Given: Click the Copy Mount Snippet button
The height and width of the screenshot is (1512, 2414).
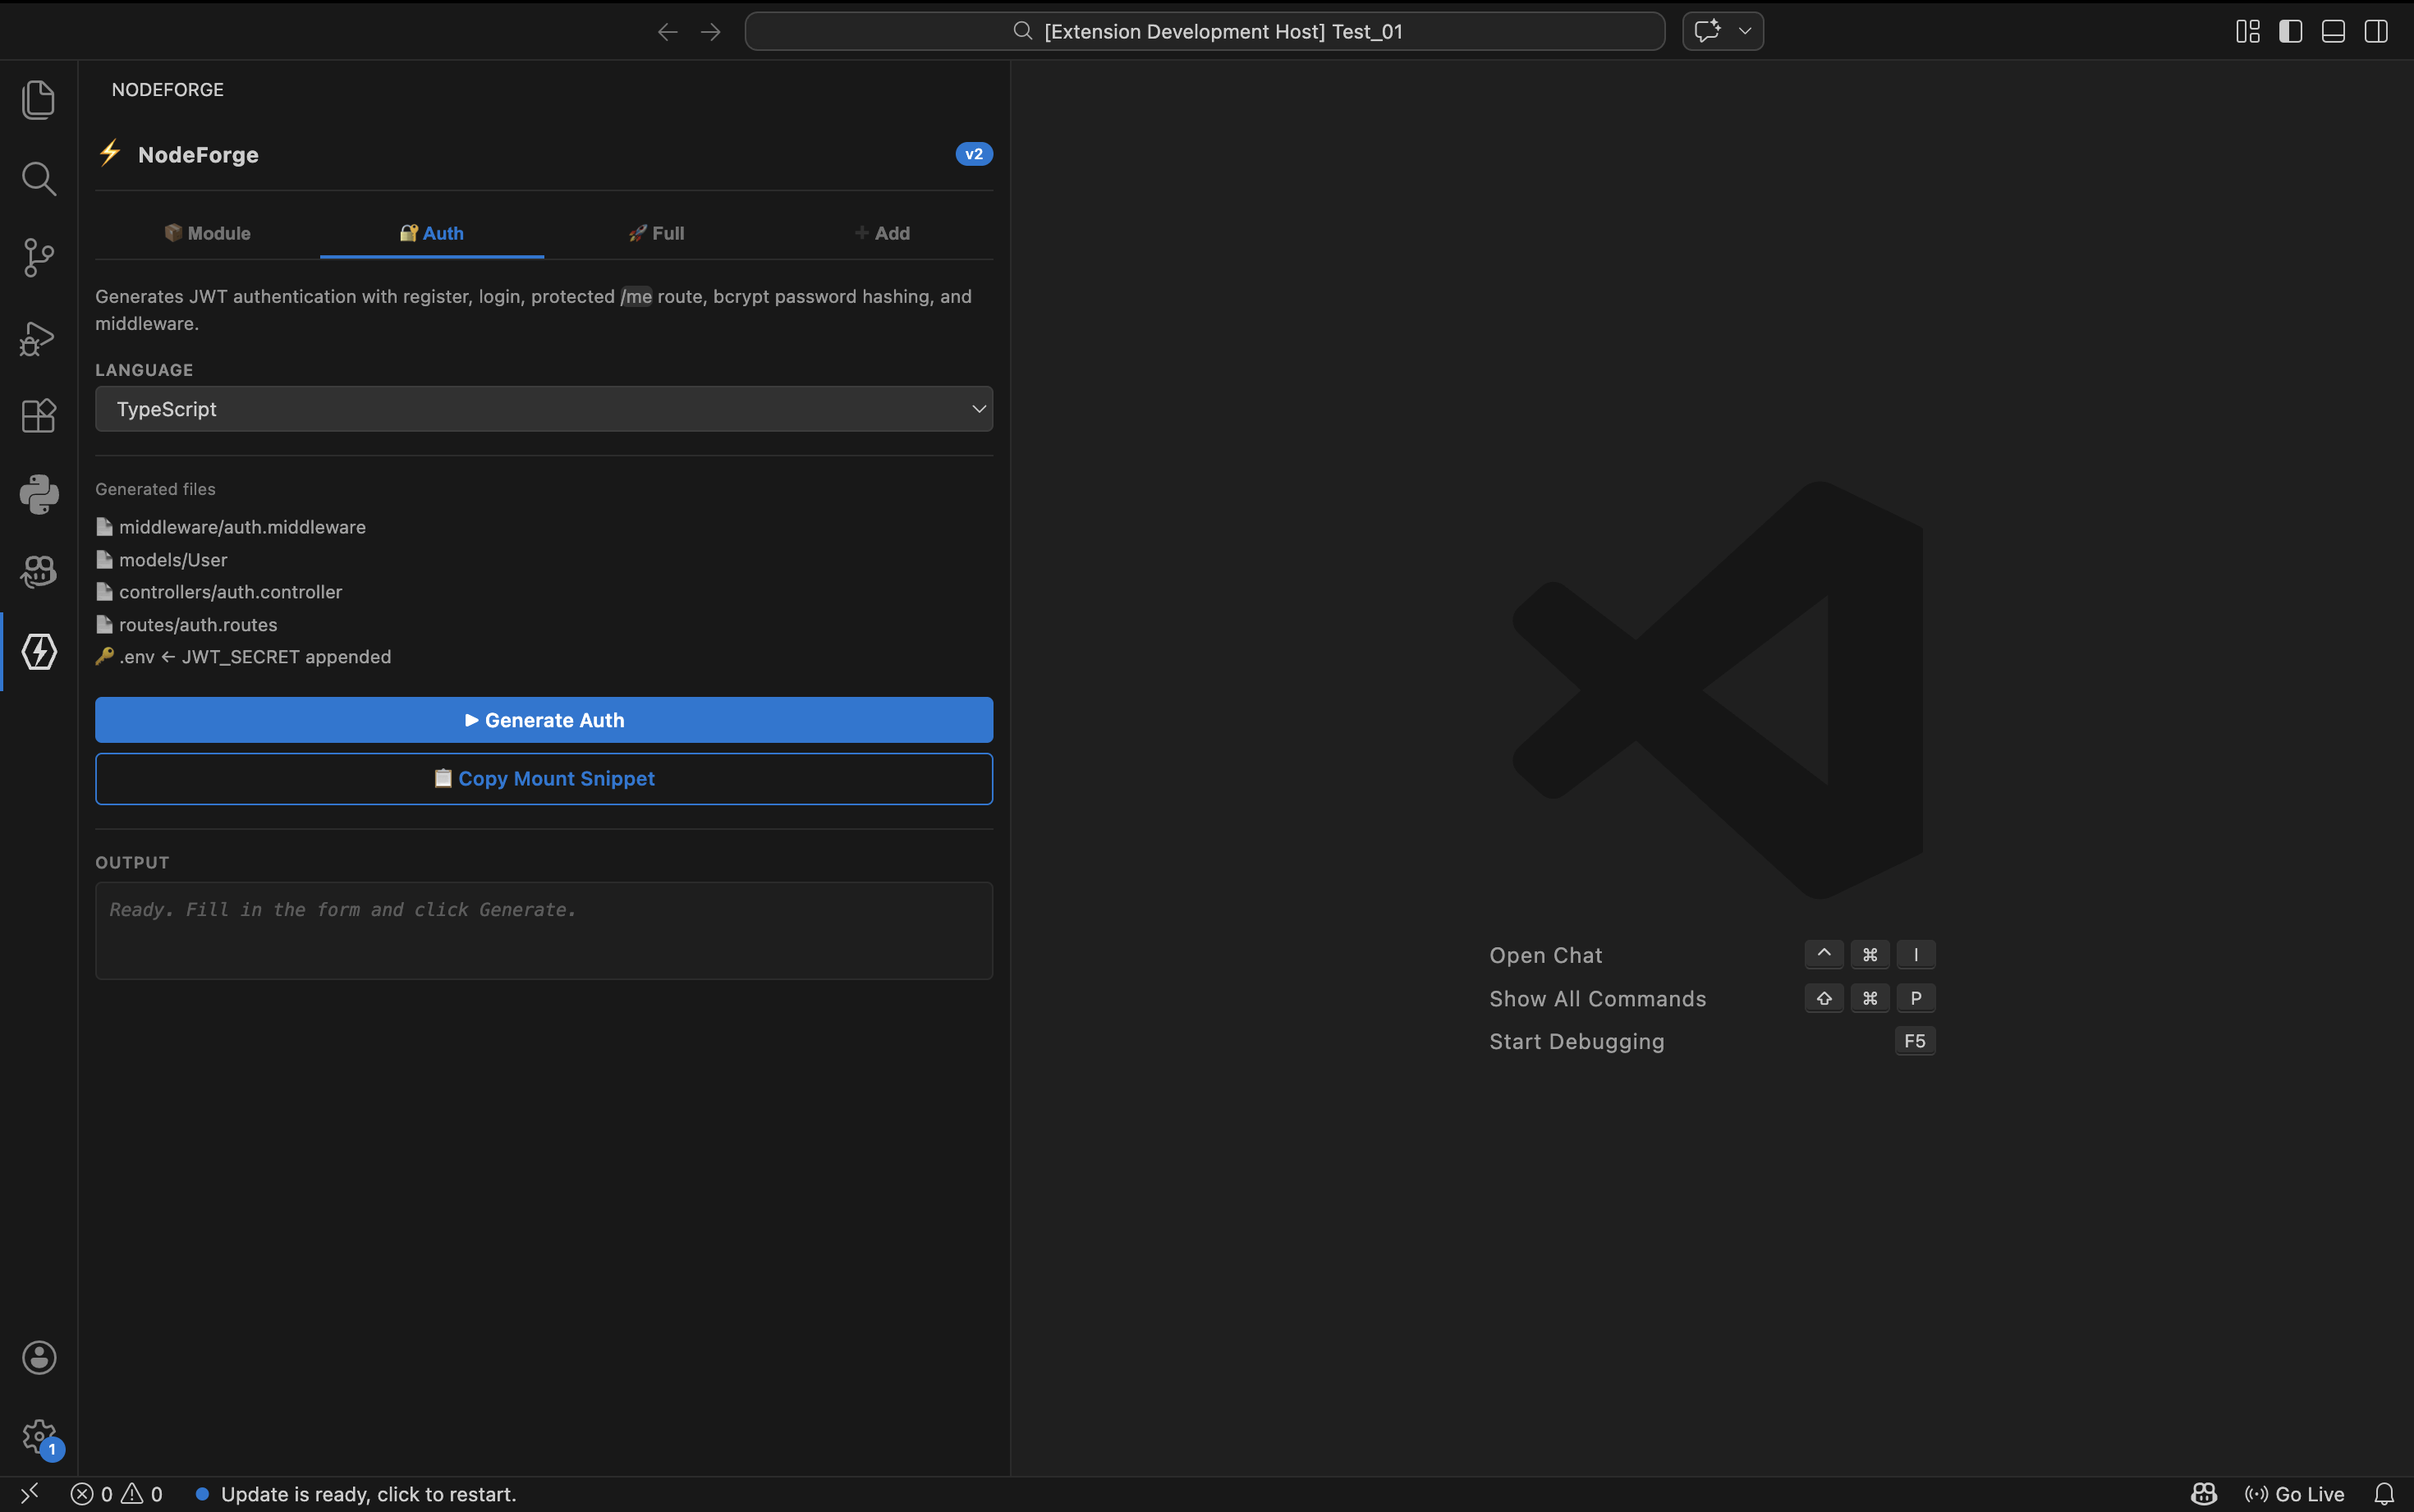Looking at the screenshot, I should point(543,779).
